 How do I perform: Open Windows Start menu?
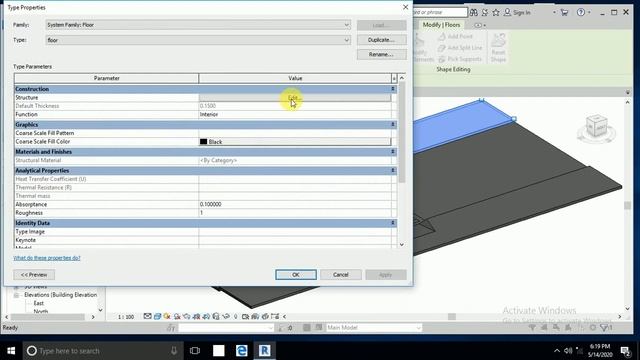[x=11, y=351]
